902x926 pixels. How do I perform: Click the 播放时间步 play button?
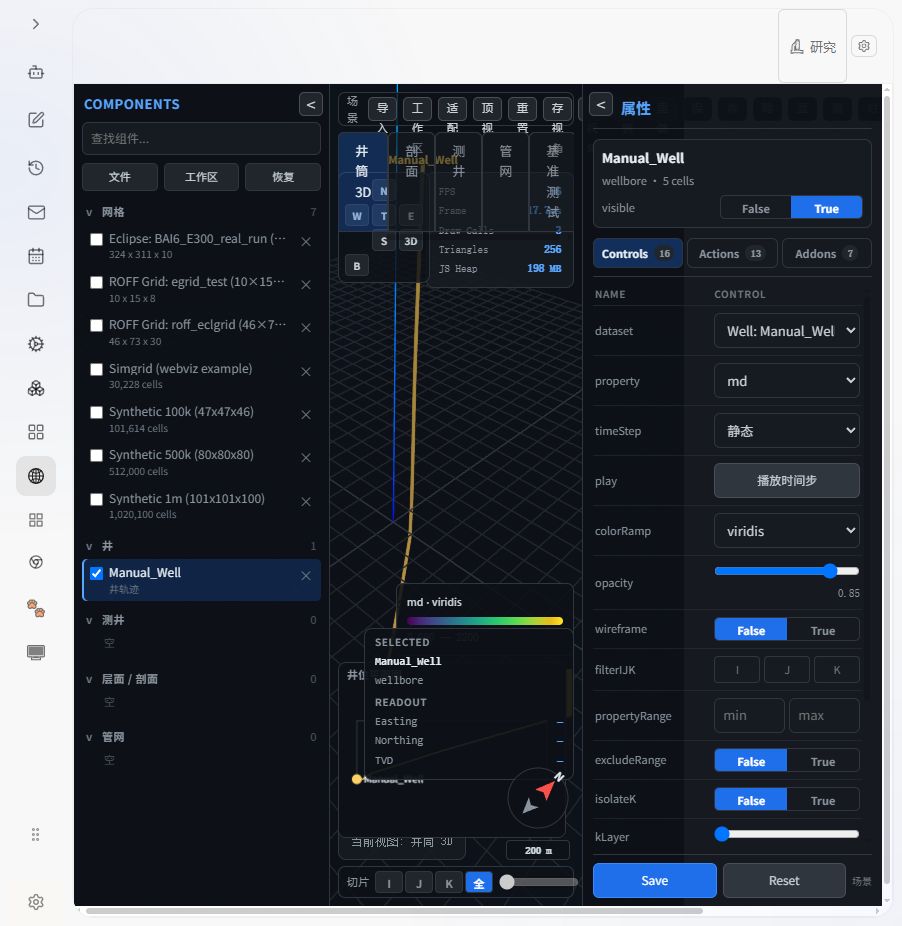coord(787,481)
